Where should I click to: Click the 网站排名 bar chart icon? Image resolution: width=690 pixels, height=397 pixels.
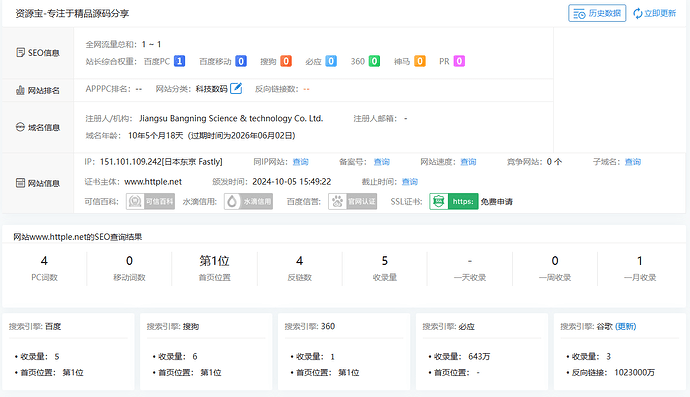pyautogui.click(x=20, y=90)
